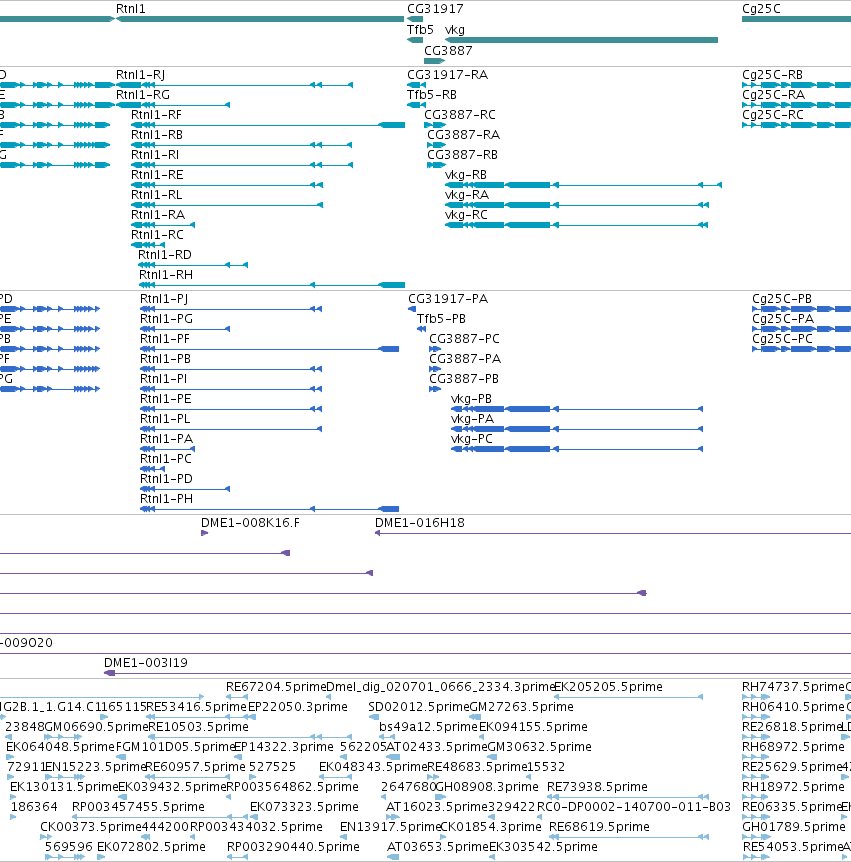
Task: Select the DME1-003I19 BAC label
Action: [x=146, y=663]
